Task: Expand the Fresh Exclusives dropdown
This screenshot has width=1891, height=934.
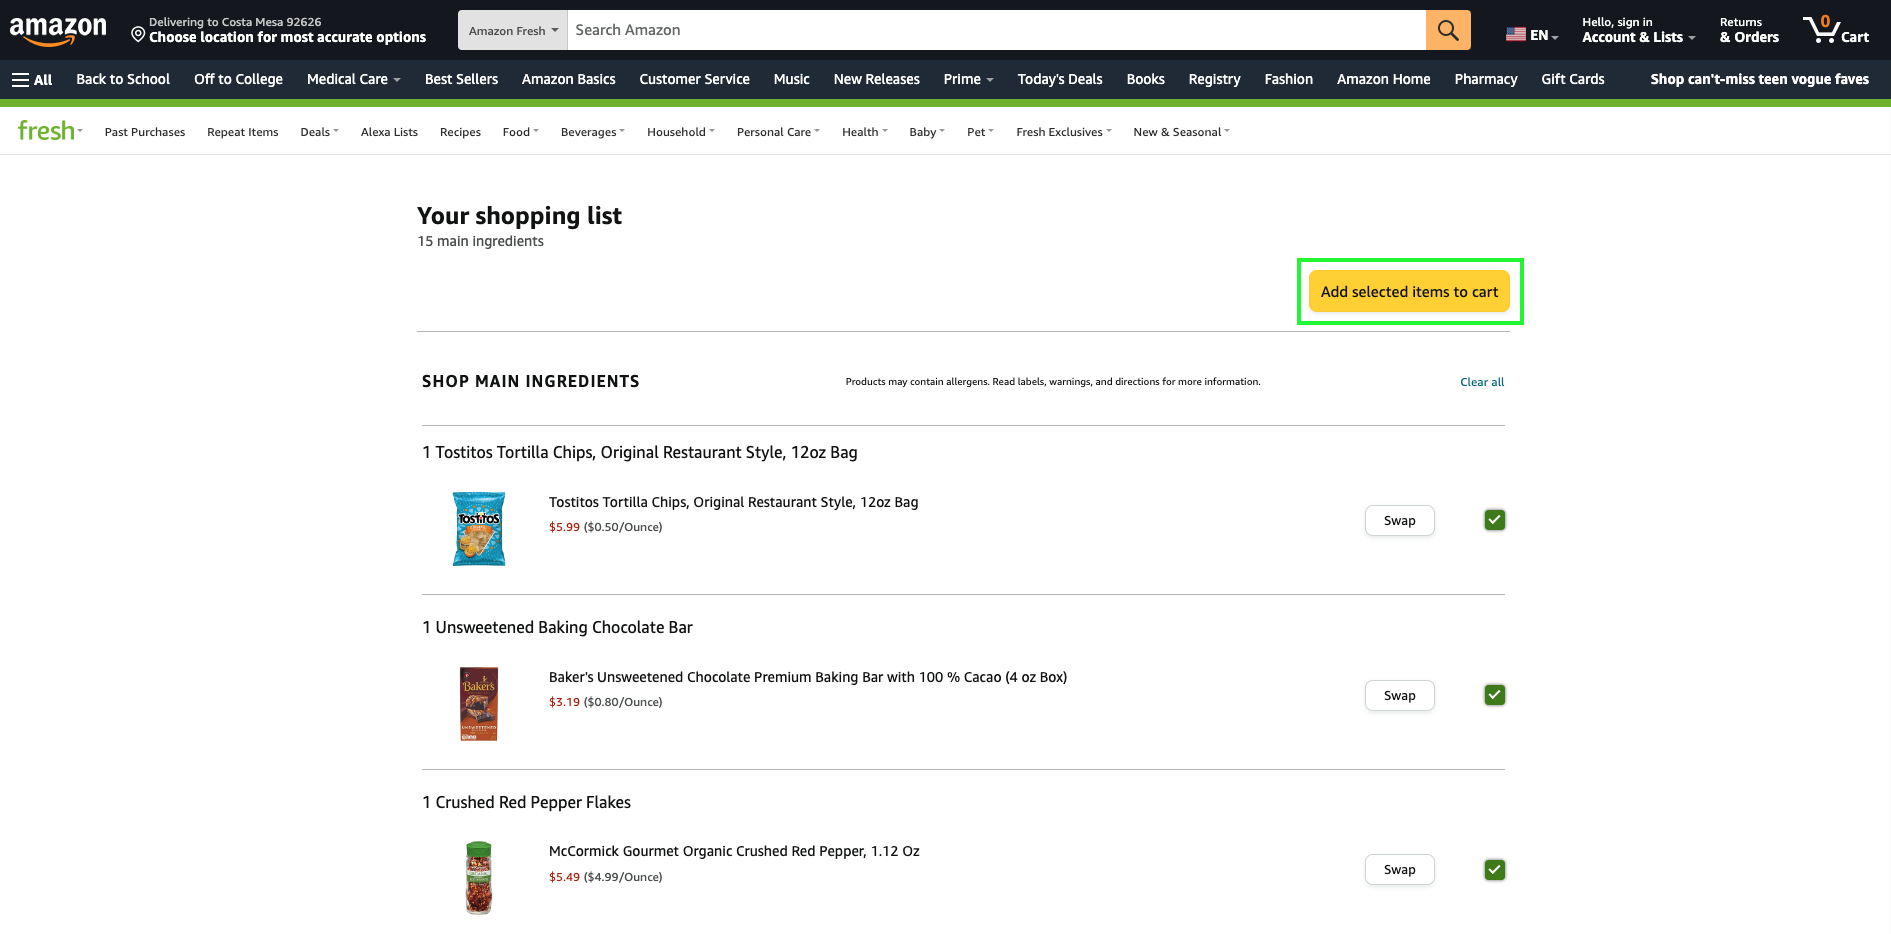Action: pyautogui.click(x=1063, y=132)
